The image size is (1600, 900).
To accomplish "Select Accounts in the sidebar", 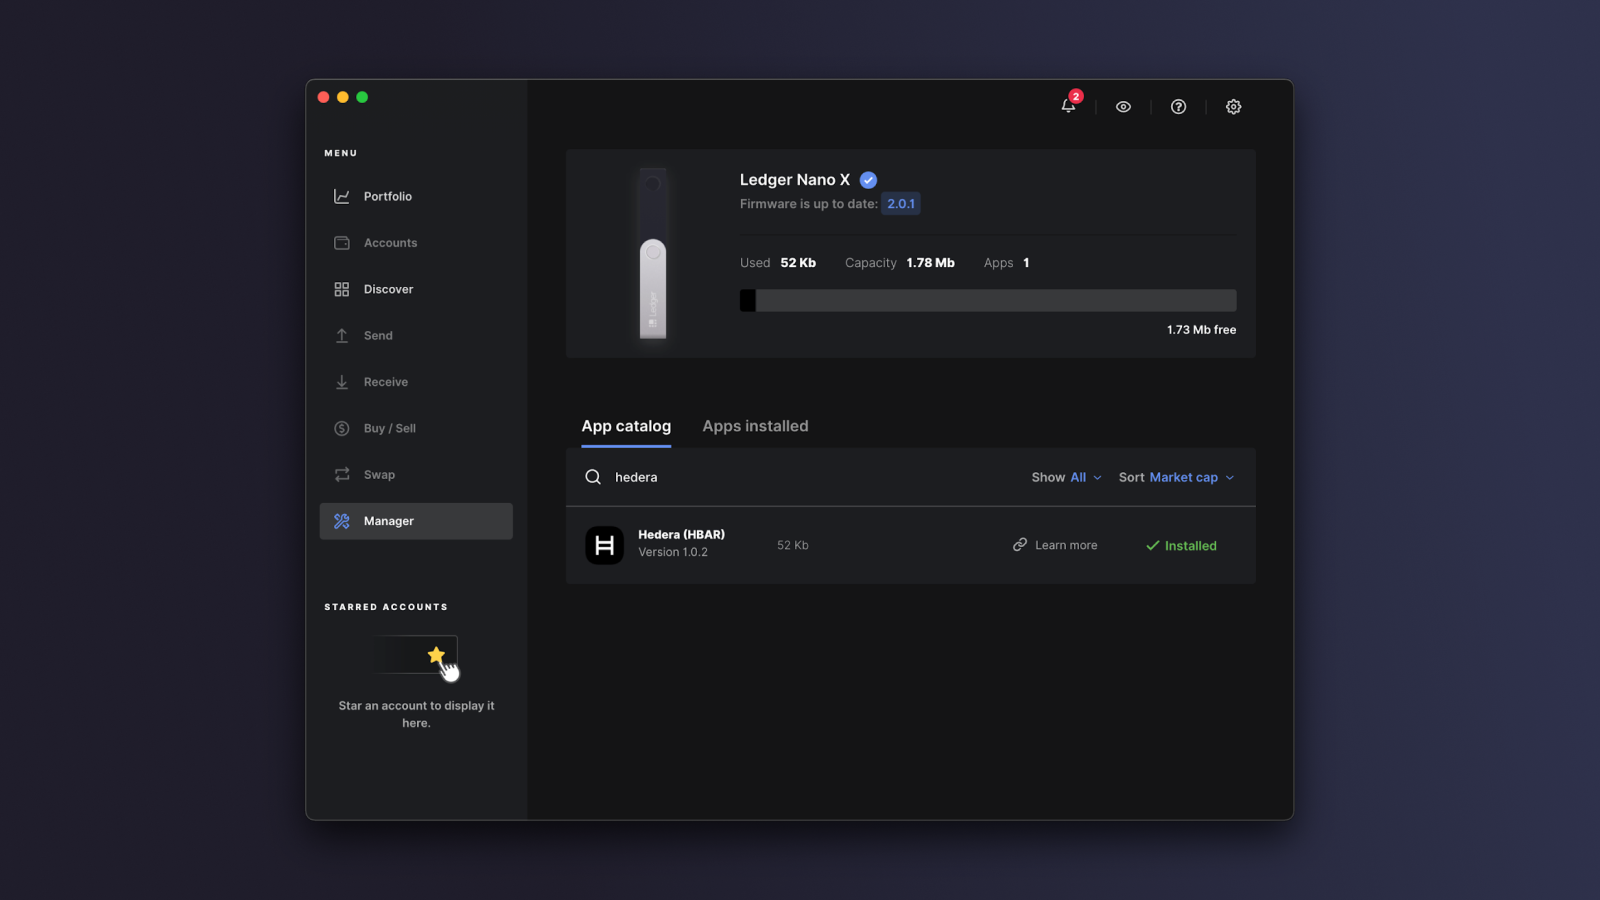I will 390,242.
